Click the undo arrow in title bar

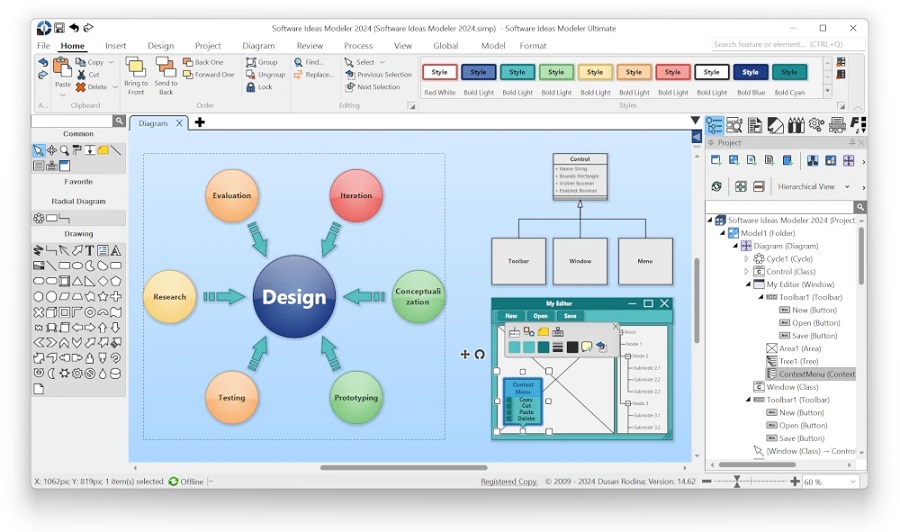[74, 28]
